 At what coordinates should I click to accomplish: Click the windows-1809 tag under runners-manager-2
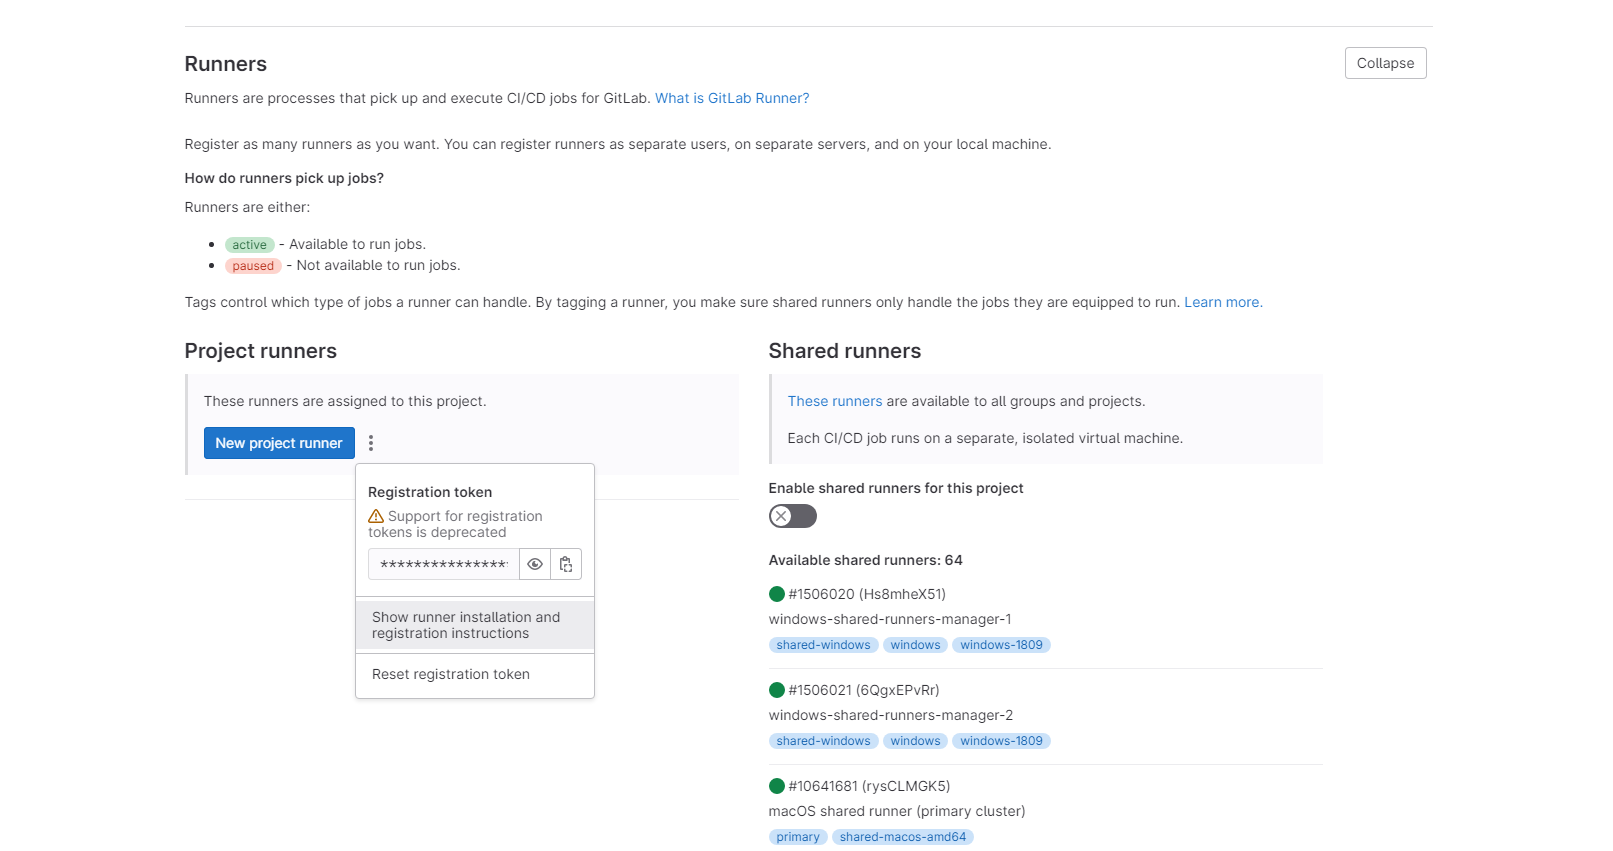click(1001, 741)
